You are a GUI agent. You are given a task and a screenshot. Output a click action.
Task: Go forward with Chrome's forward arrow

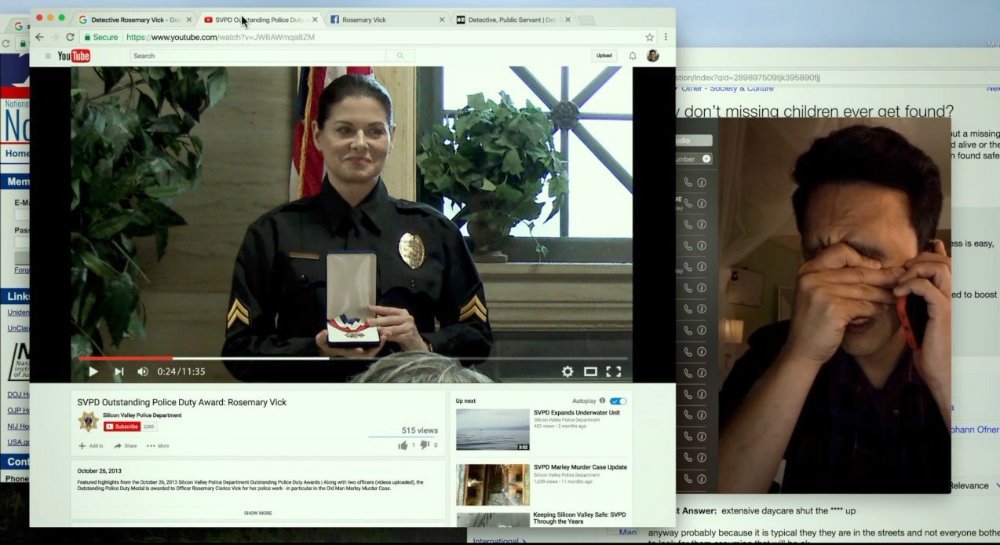click(55, 37)
